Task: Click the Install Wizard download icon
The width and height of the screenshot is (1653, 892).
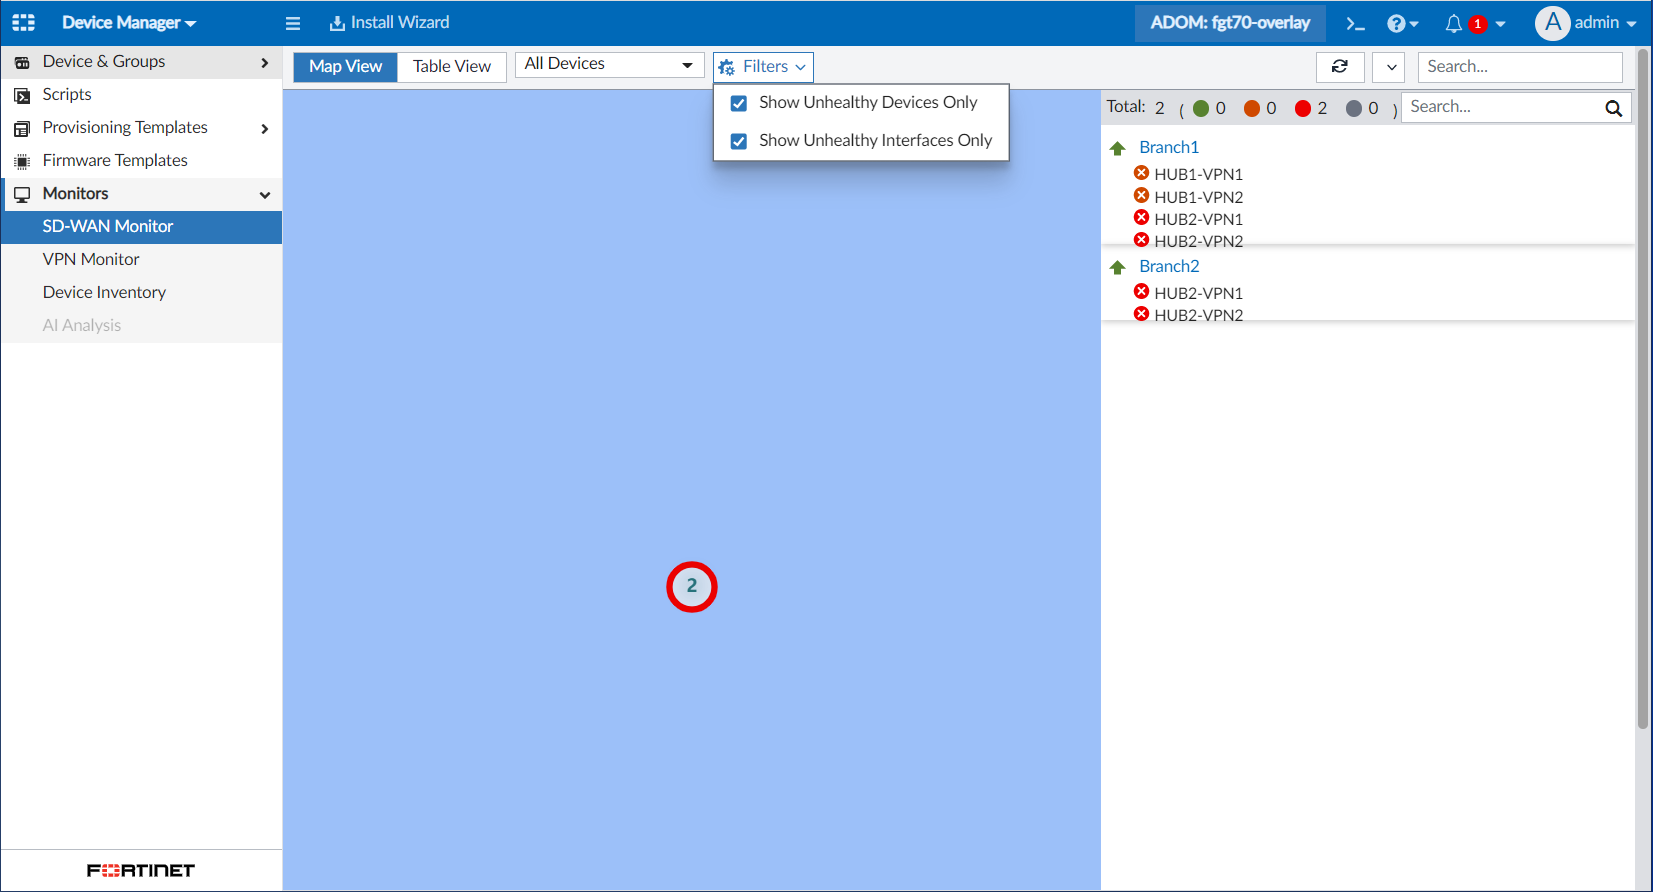Action: click(337, 23)
